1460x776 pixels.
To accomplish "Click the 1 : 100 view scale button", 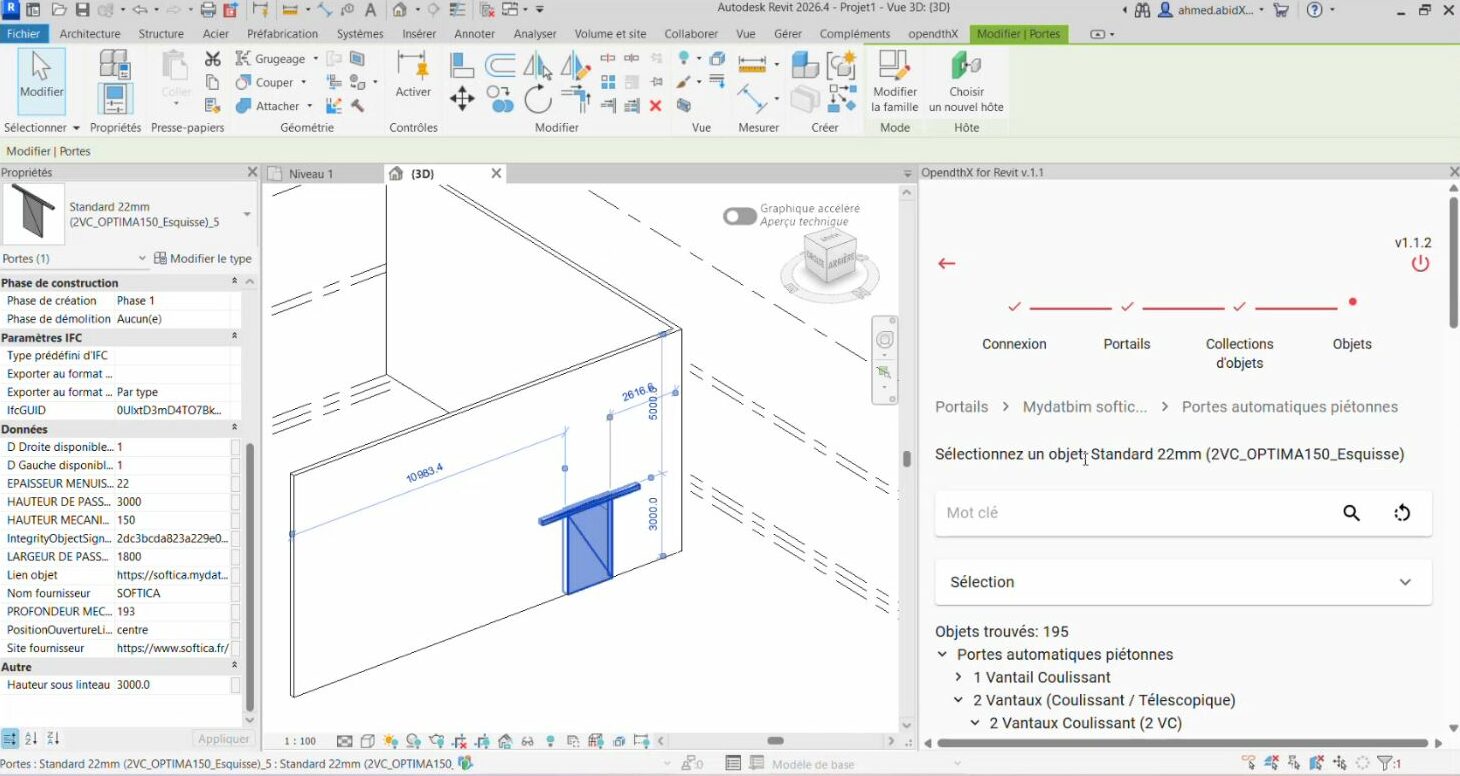I will [300, 741].
